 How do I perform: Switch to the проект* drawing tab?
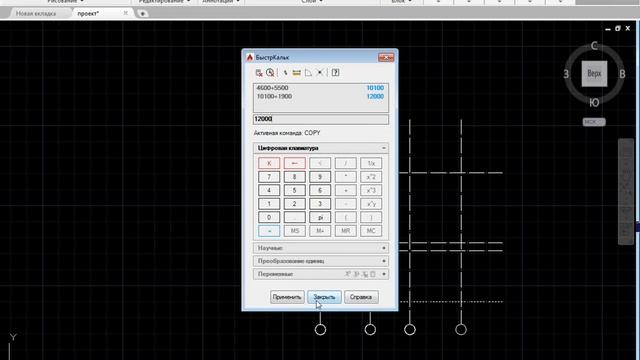point(88,13)
